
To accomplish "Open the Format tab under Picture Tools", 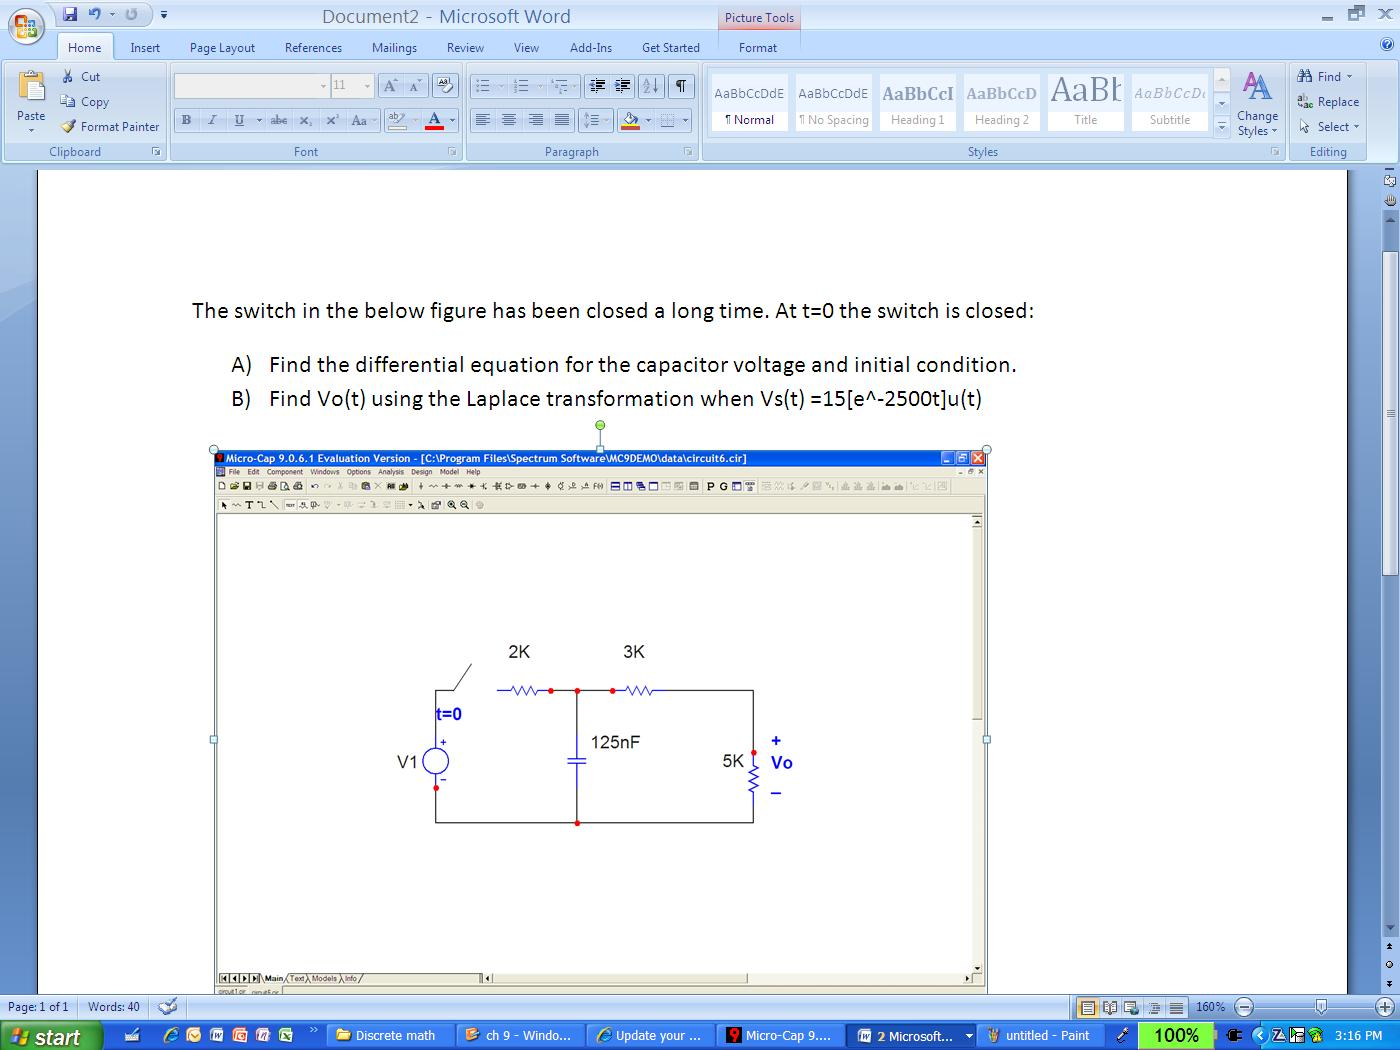I will point(757,48).
